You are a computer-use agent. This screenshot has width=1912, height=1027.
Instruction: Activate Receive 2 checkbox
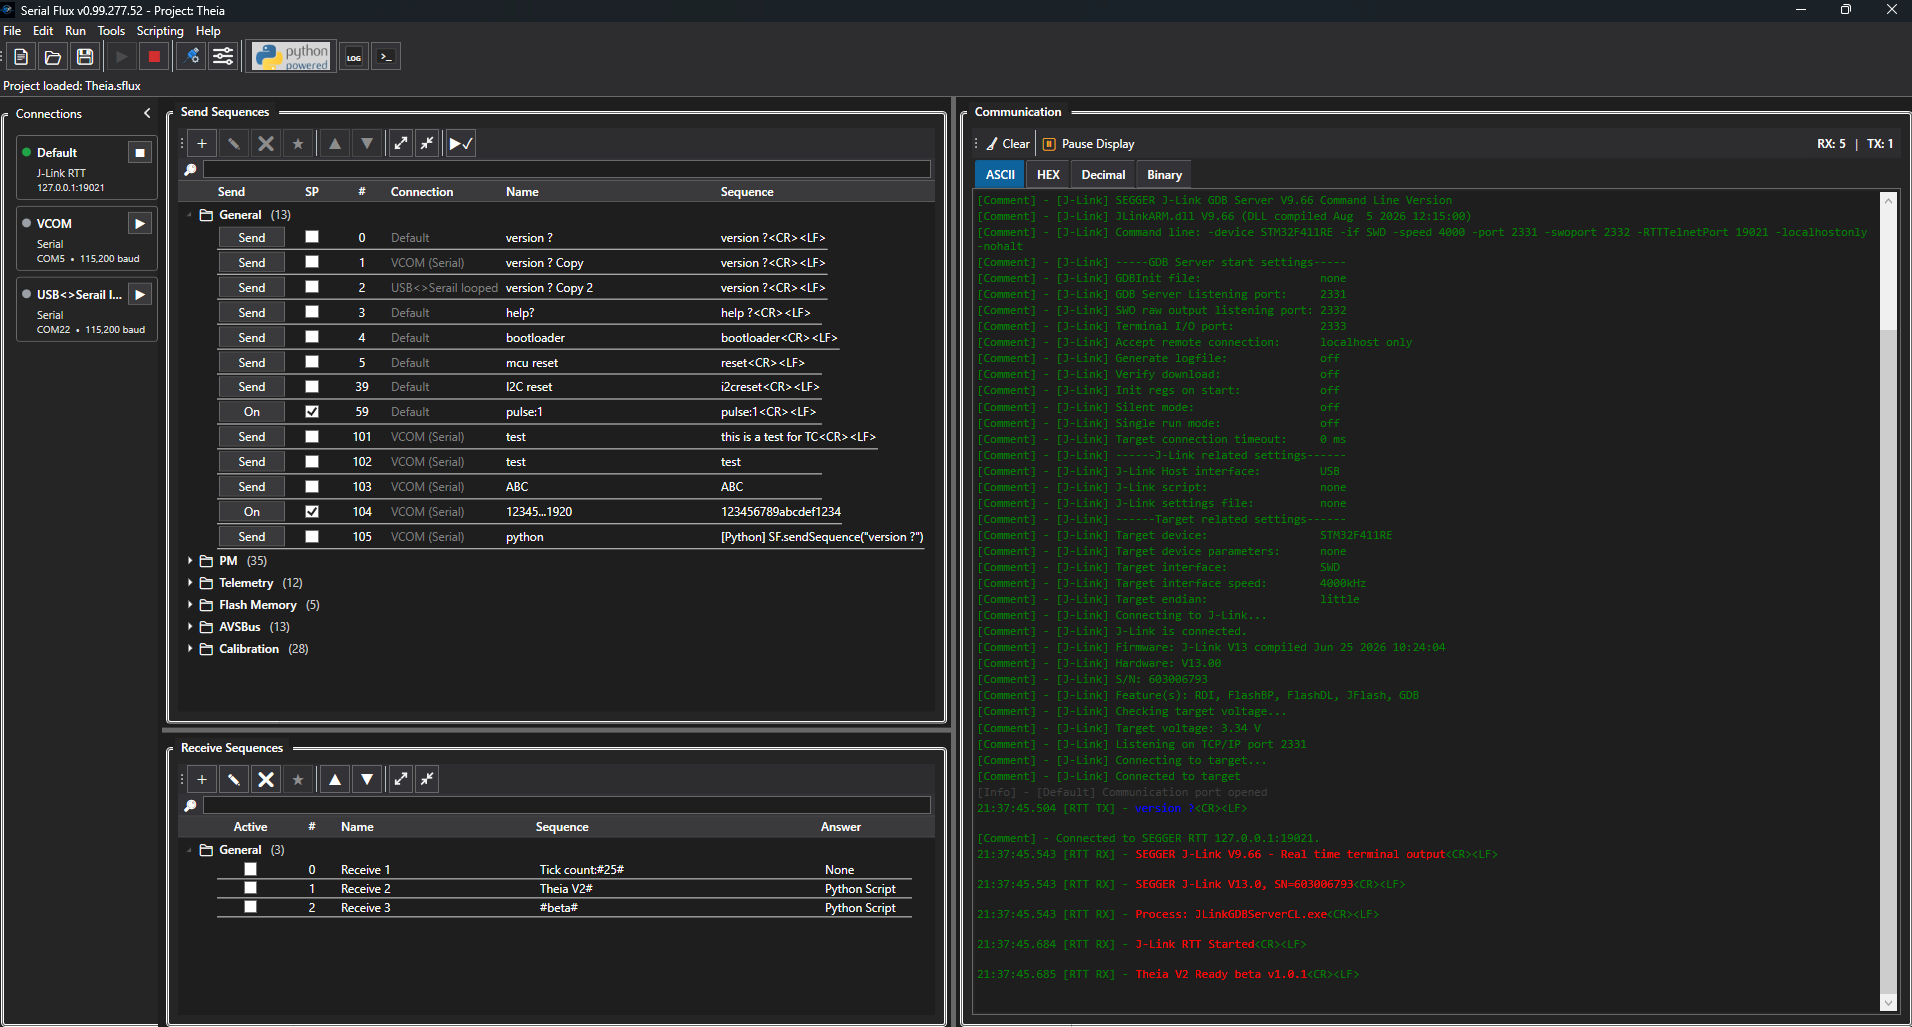(250, 888)
